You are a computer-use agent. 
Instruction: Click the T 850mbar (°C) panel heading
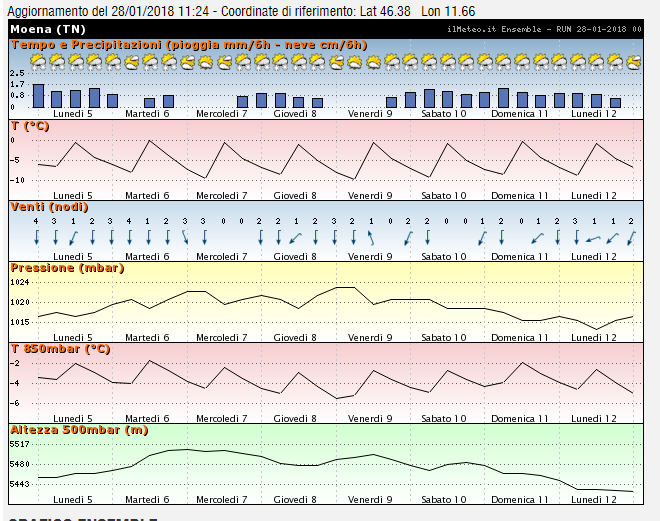(x=60, y=349)
